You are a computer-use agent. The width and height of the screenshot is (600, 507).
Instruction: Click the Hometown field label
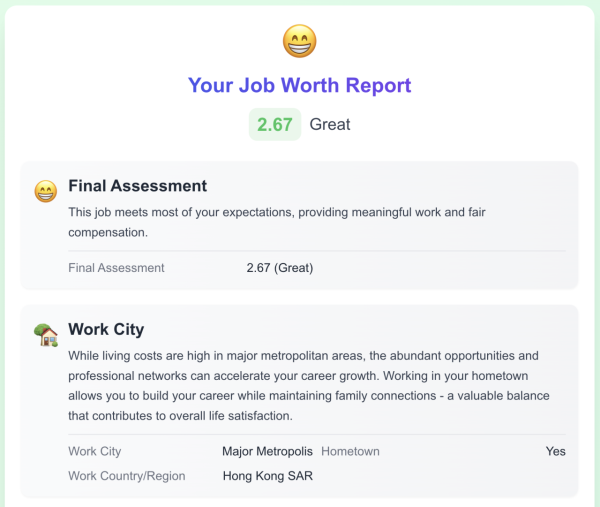[350, 451]
